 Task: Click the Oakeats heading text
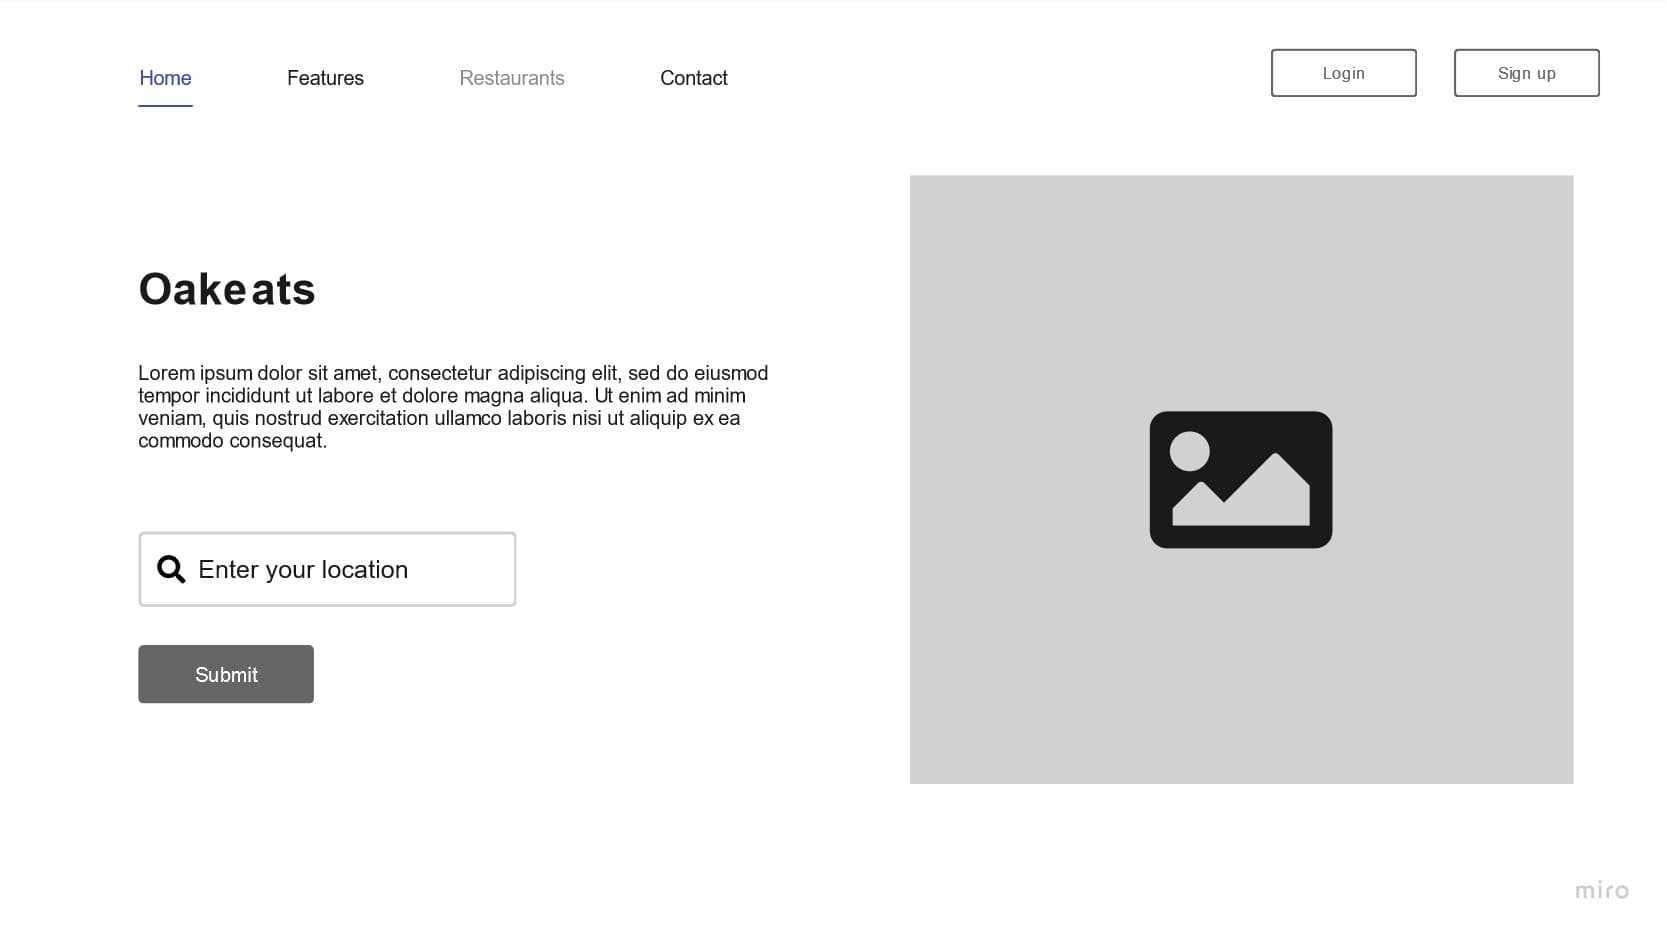226,289
